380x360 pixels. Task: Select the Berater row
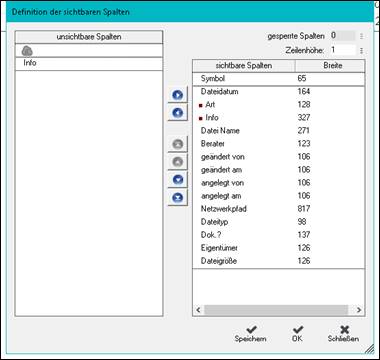pos(279,143)
